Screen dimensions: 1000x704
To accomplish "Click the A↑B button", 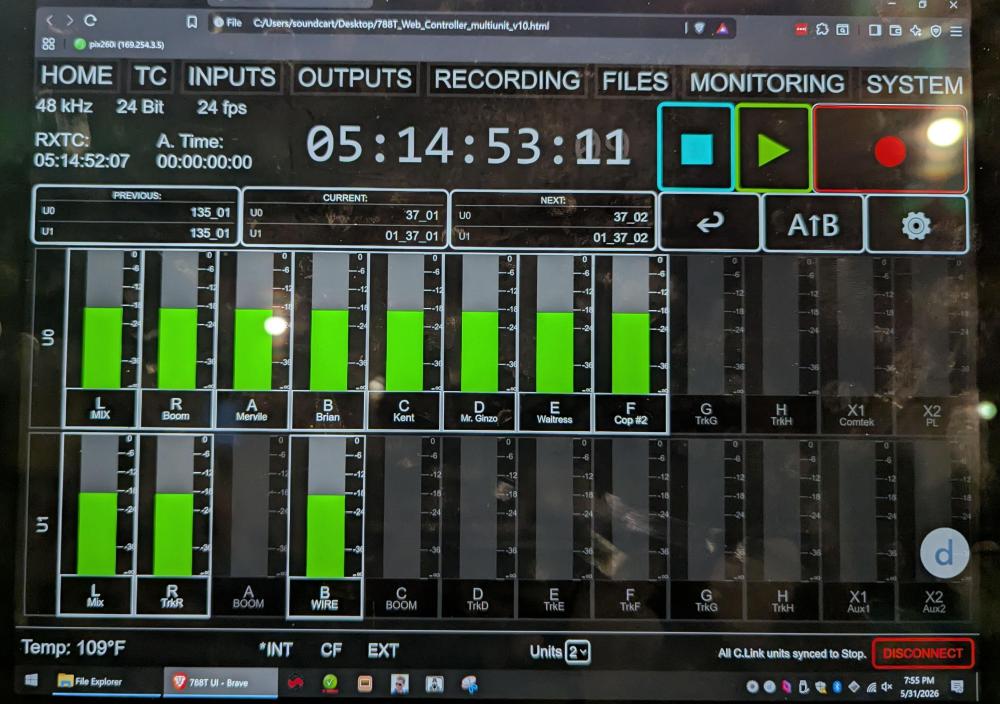I will pyautogui.click(x=813, y=224).
